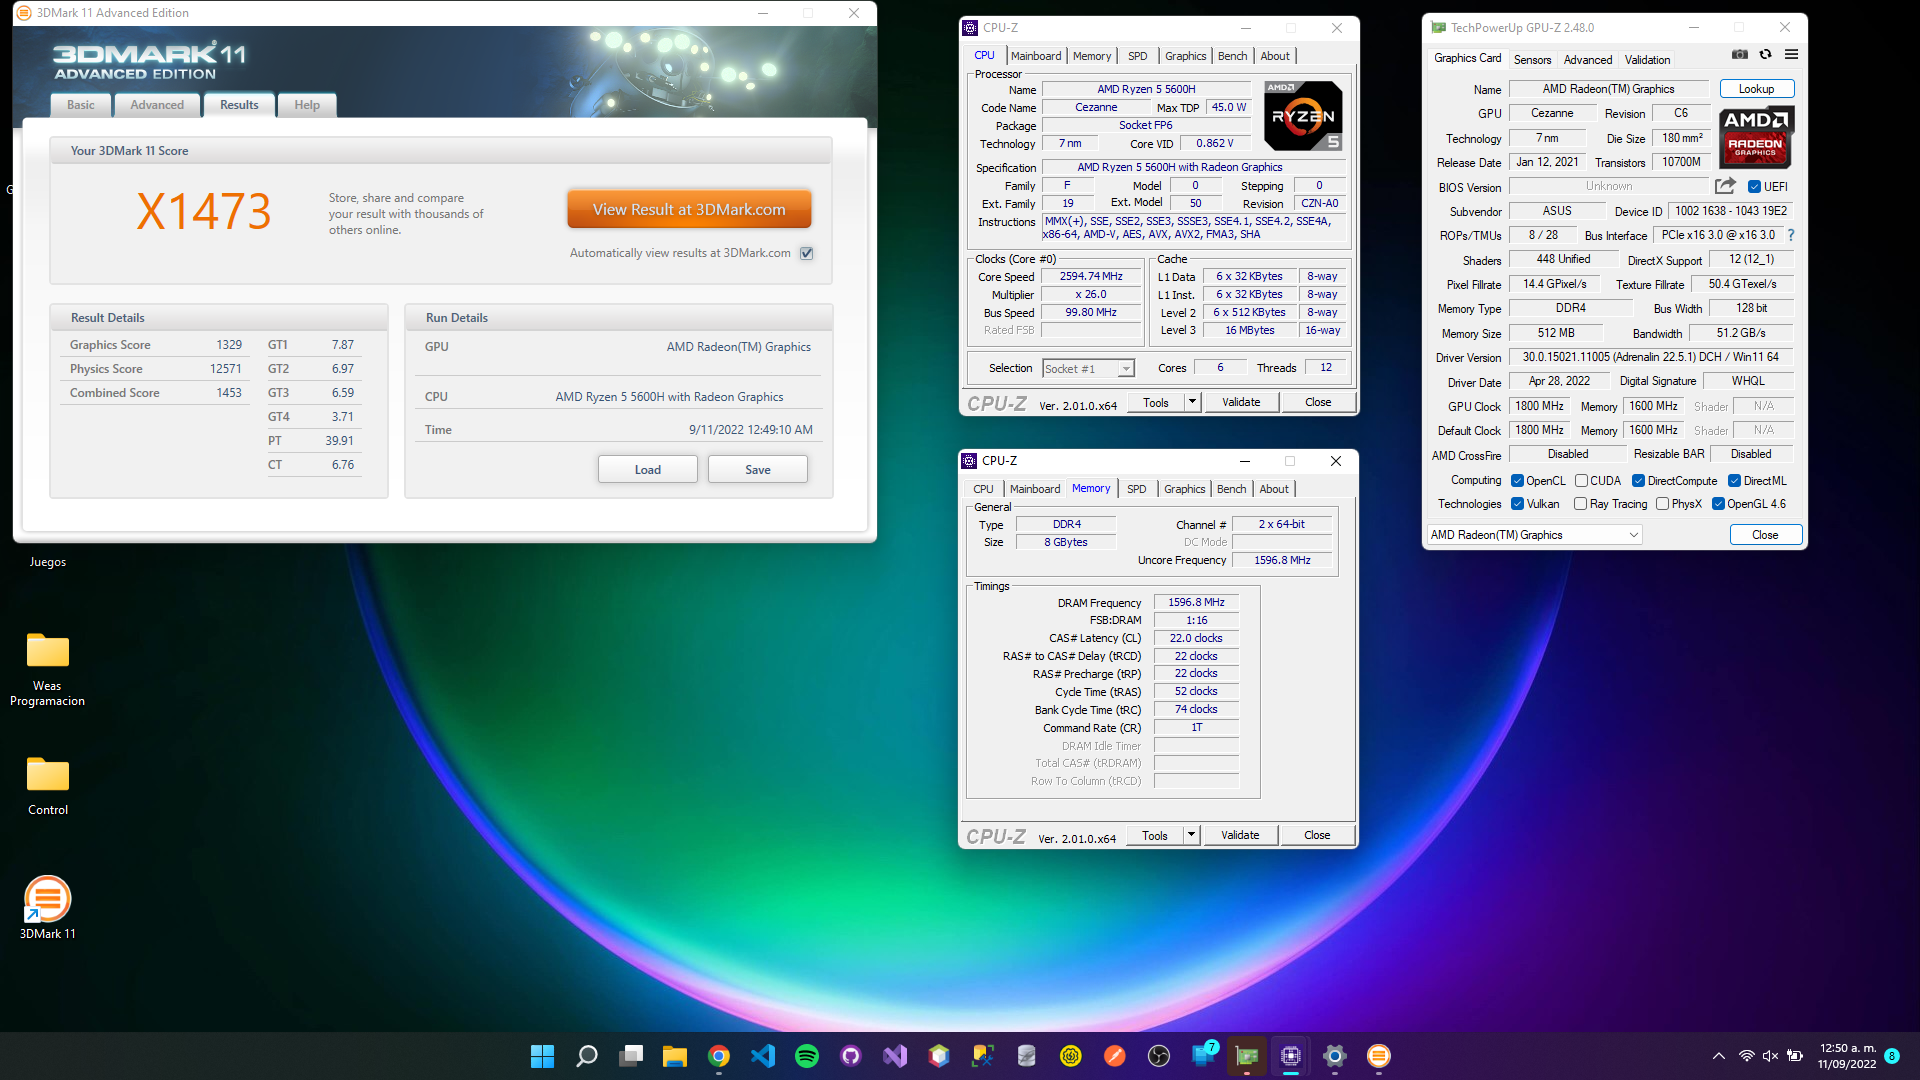Click Validate in lower CPU-Z window
Viewport: 1920px width, 1080px height.
coord(1240,835)
